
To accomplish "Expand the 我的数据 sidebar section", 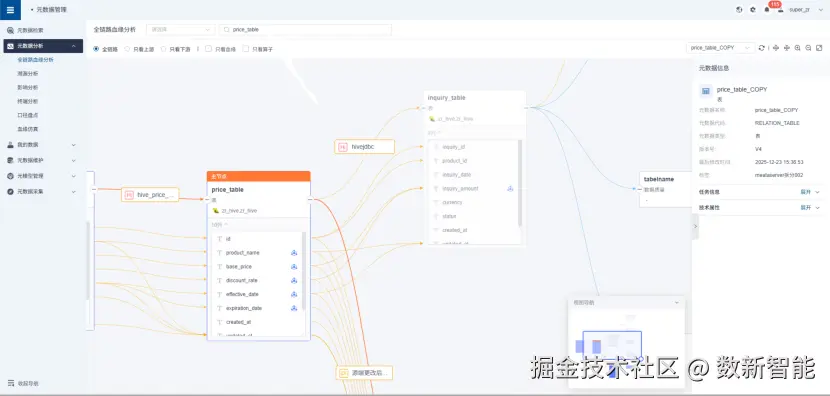I will point(74,145).
